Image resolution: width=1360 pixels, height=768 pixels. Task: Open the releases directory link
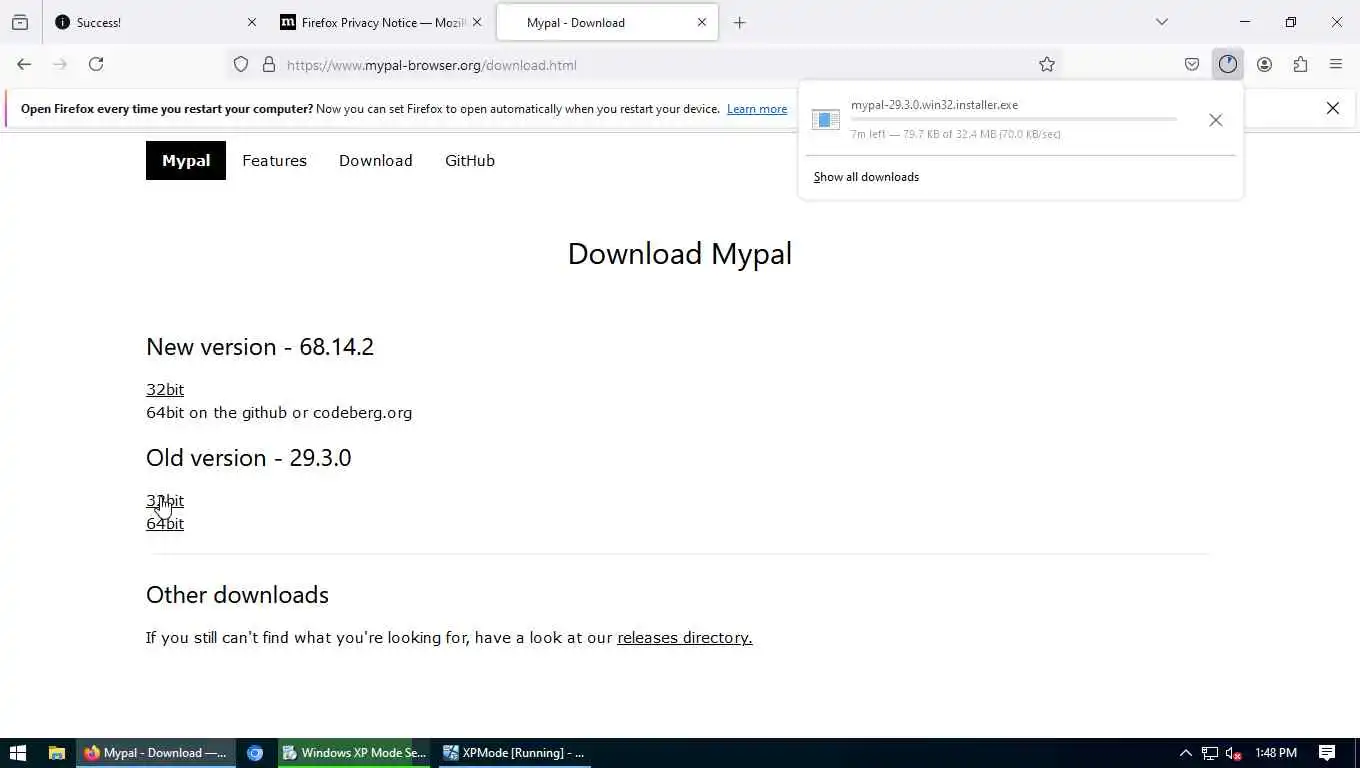(x=685, y=637)
